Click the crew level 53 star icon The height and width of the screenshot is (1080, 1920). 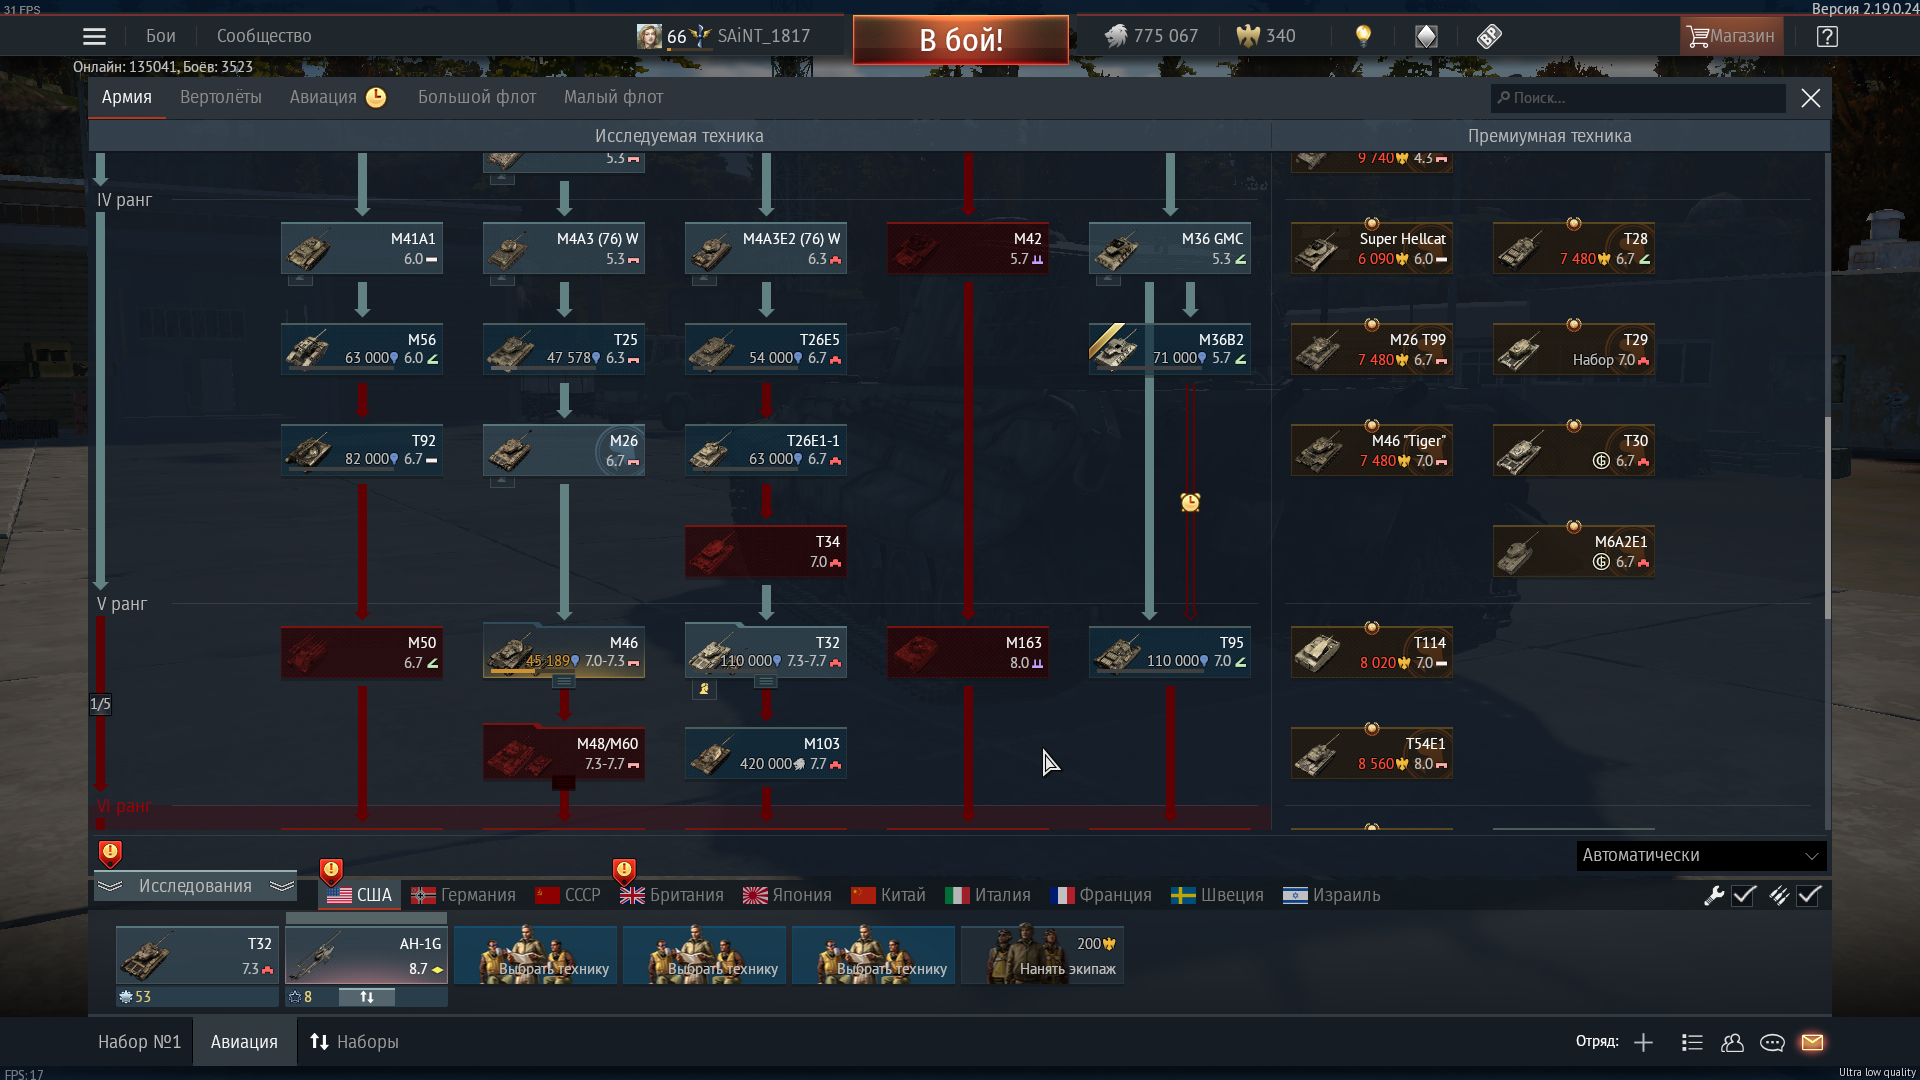point(126,997)
